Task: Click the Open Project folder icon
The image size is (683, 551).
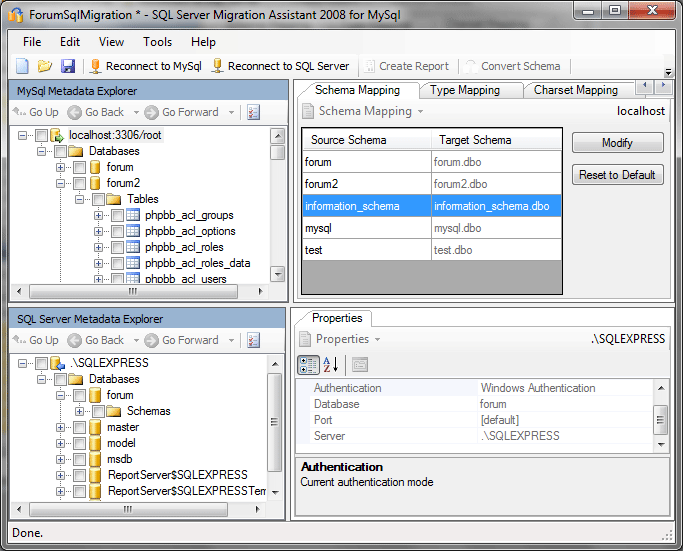Action: click(x=45, y=66)
